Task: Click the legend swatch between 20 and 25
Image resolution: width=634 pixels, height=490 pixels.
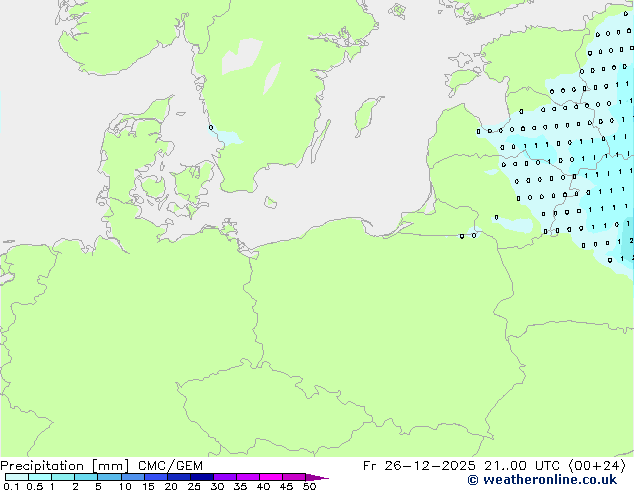Action: [178, 477]
